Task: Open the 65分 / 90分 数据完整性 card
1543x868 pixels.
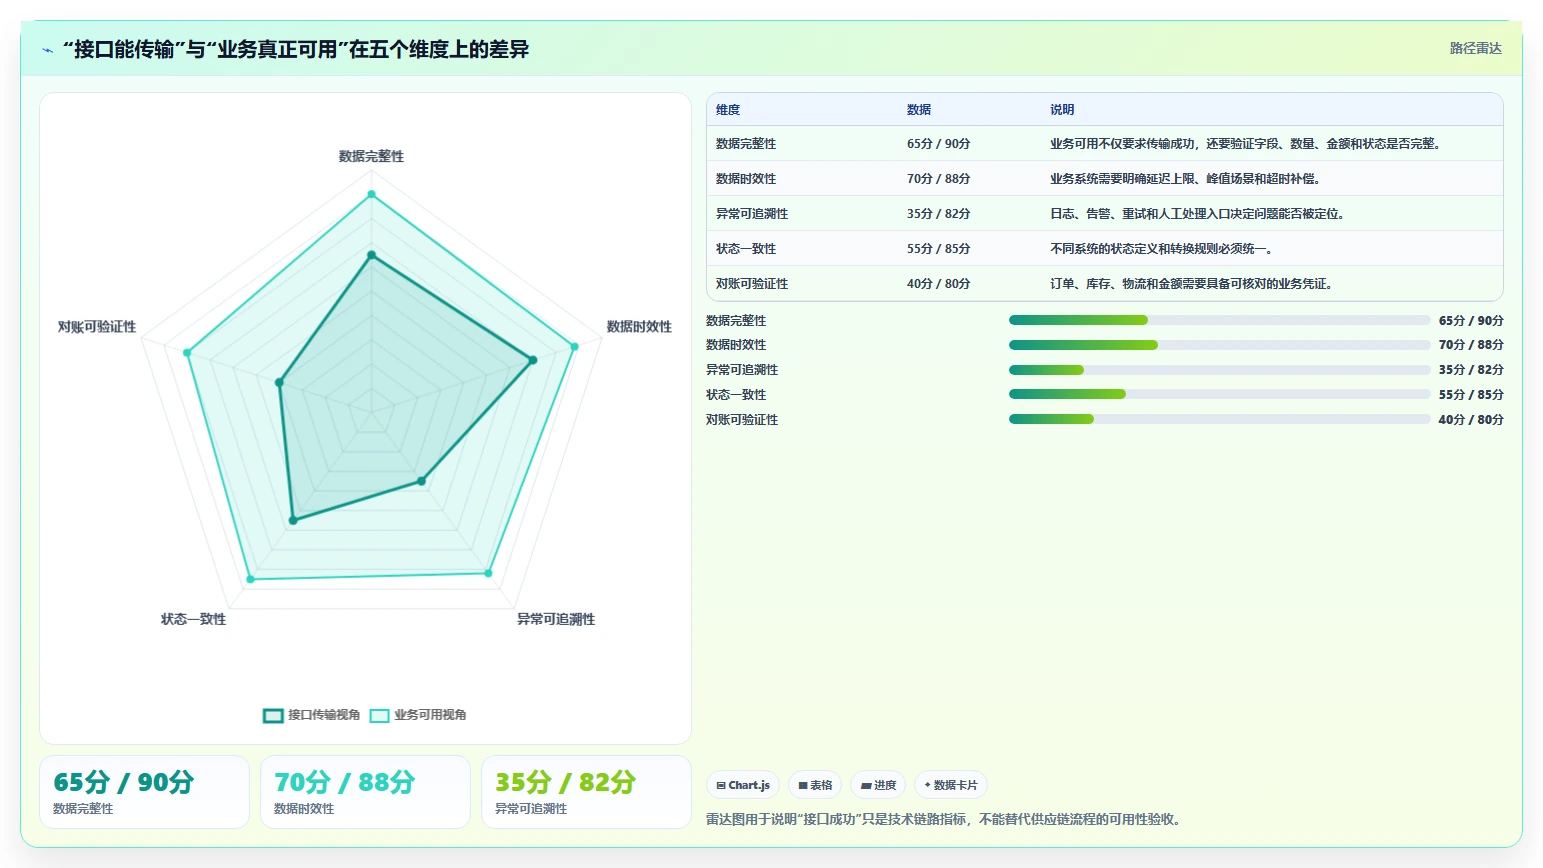Action: click(x=144, y=792)
